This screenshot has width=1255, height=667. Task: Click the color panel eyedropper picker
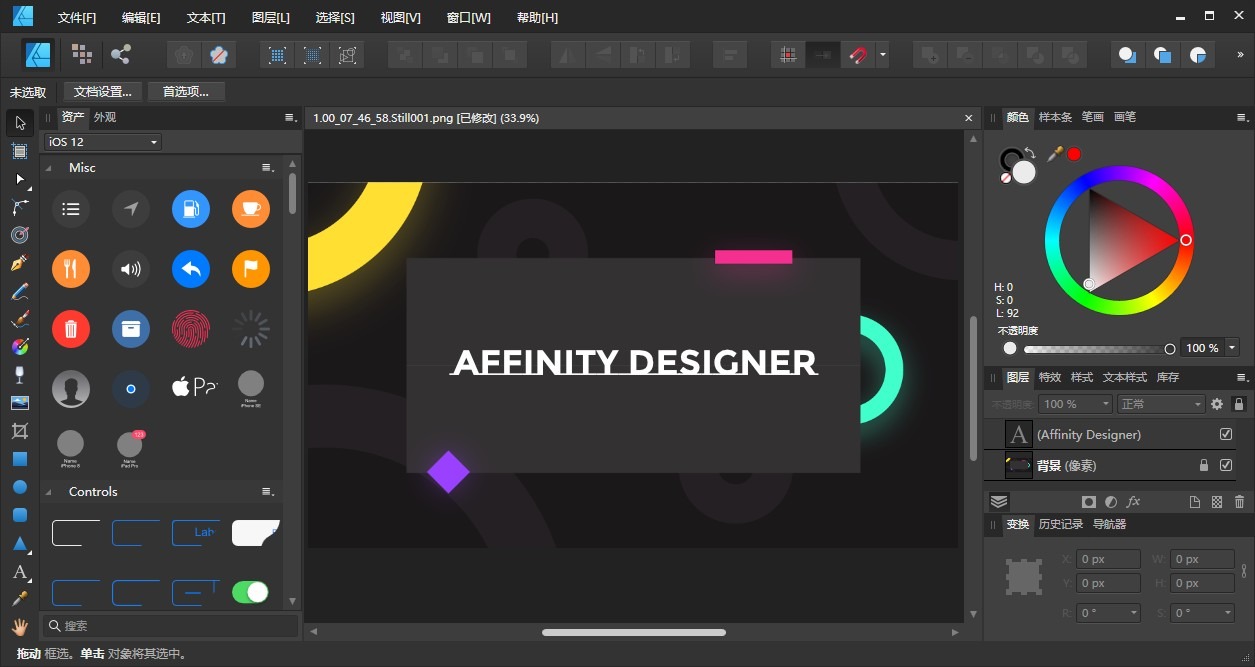coord(1054,154)
